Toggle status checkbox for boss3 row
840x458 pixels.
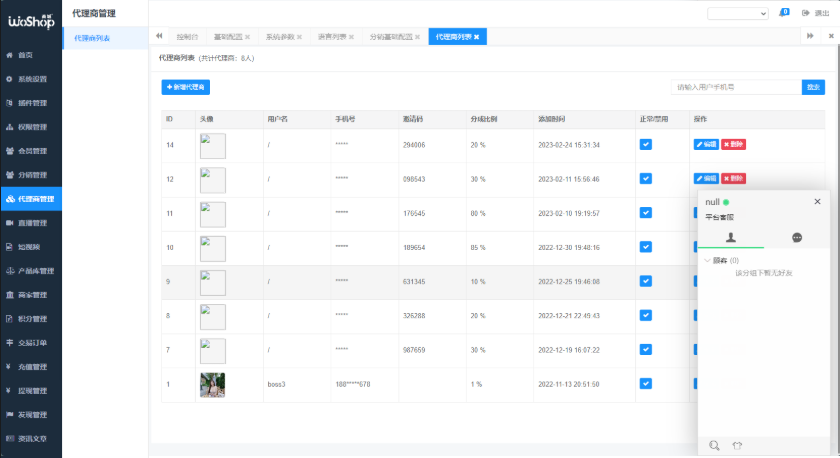[646, 384]
